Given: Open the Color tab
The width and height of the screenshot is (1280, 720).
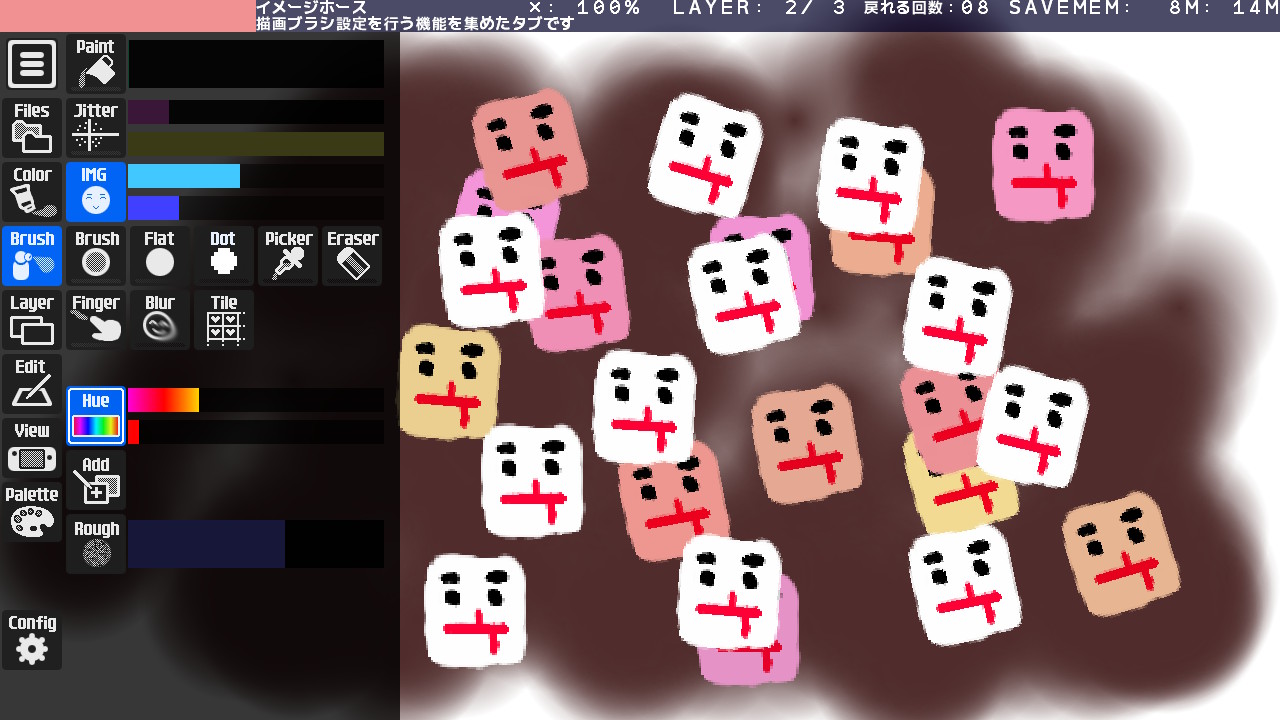Looking at the screenshot, I should (32, 191).
